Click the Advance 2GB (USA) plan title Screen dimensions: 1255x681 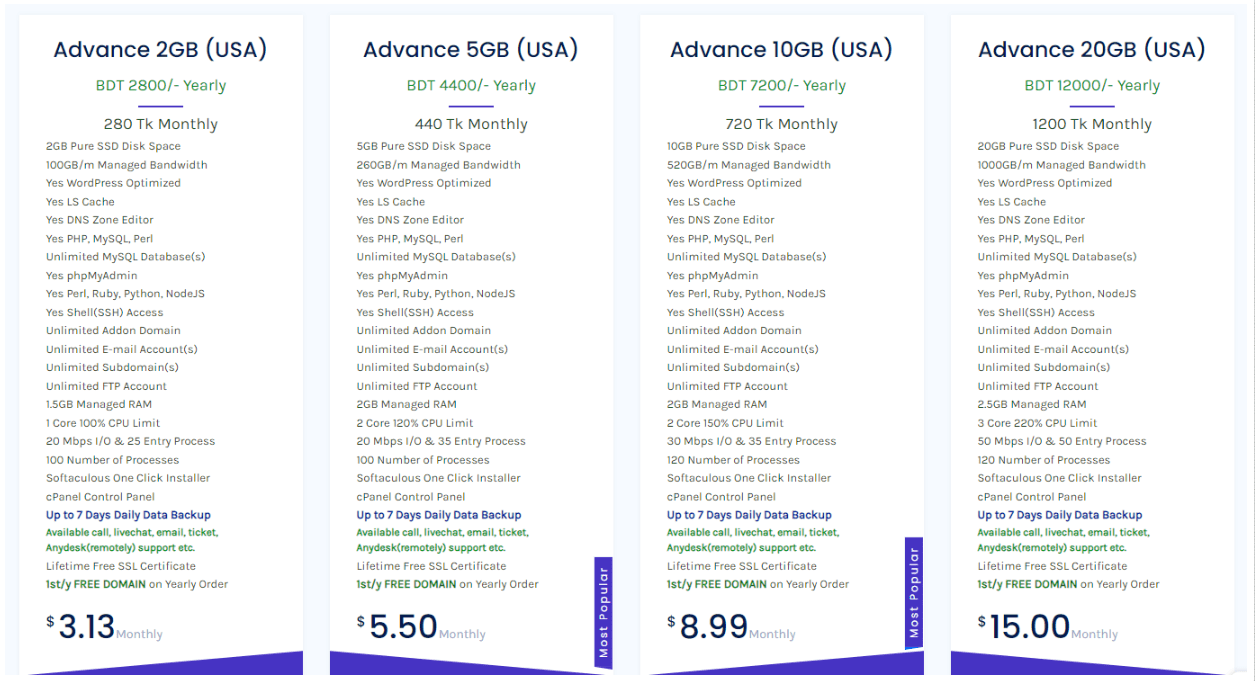160,50
